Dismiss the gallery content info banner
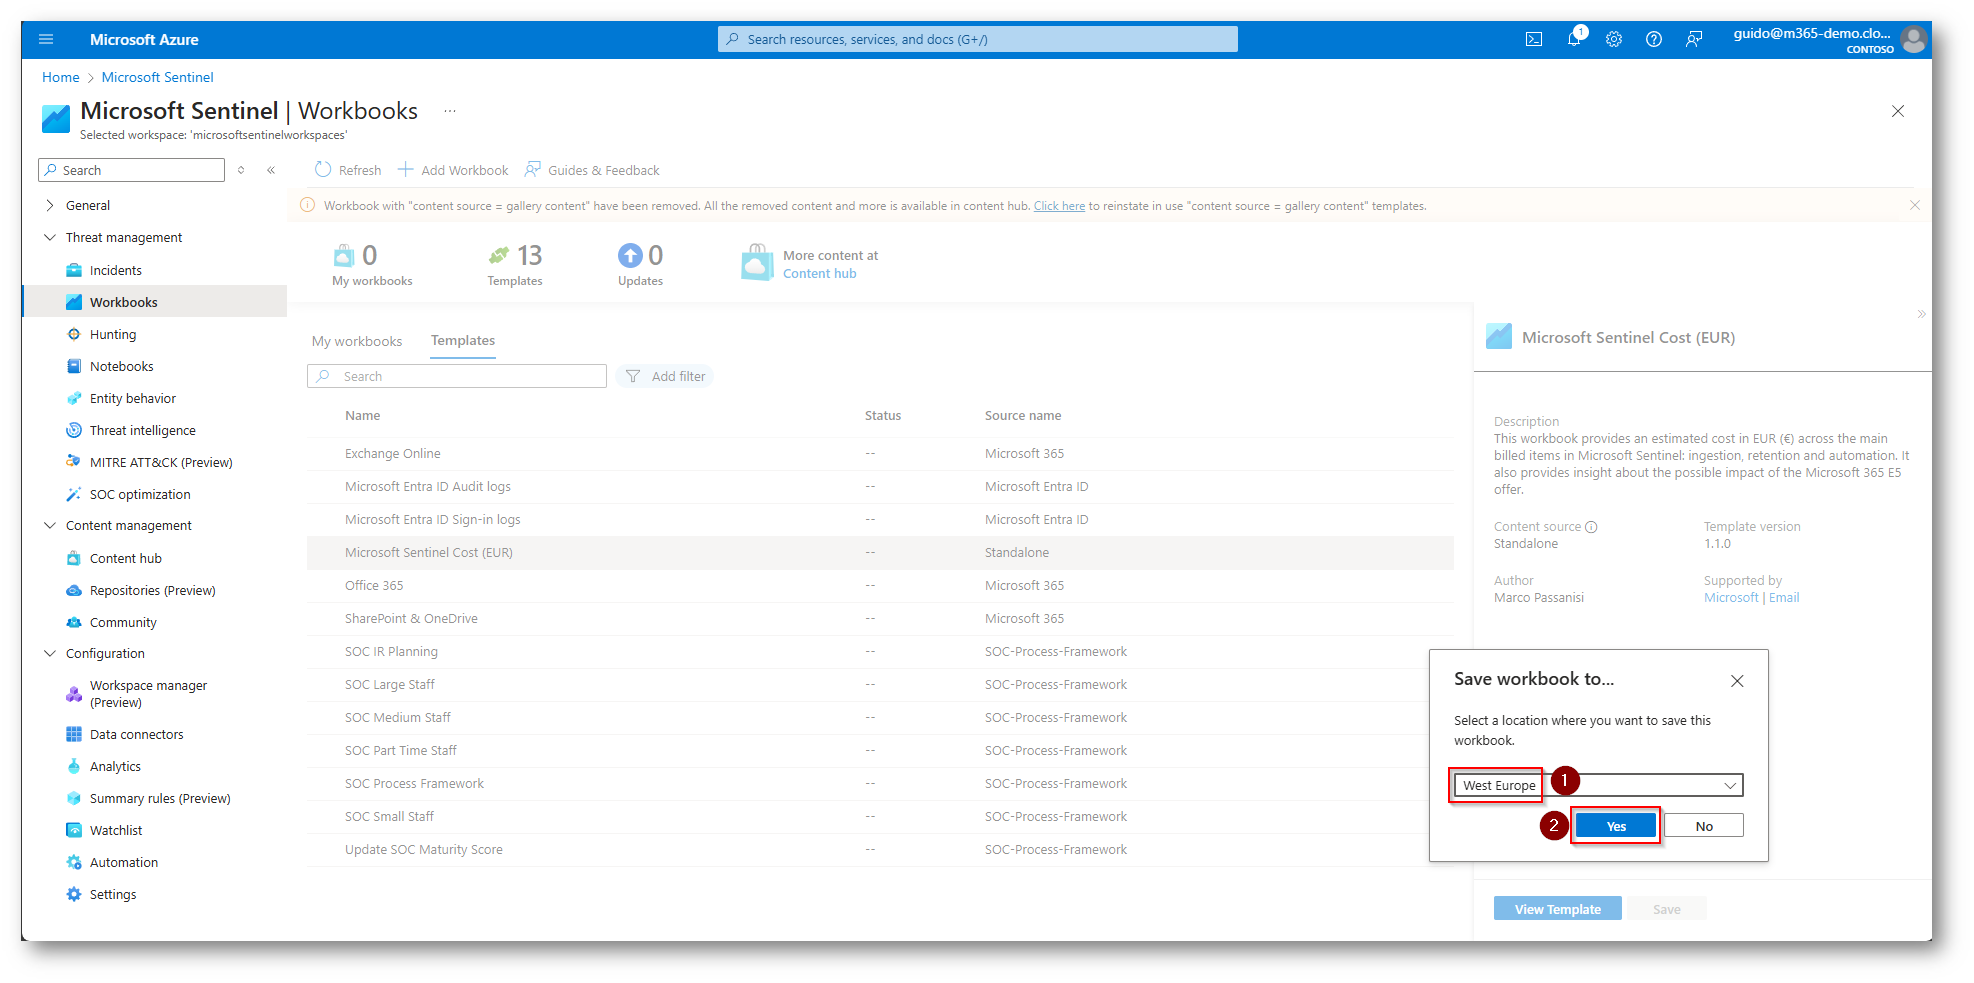This screenshot has width=1974, height=983. [1915, 205]
